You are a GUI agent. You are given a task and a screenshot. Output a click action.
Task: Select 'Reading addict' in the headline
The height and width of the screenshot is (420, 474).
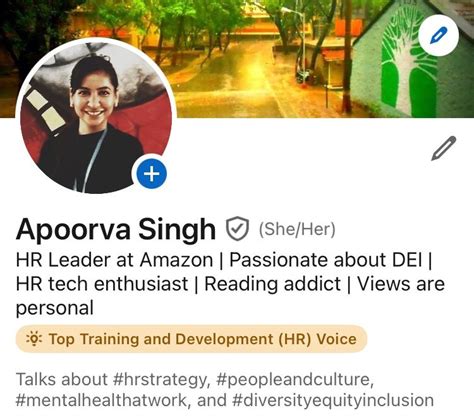(x=272, y=284)
